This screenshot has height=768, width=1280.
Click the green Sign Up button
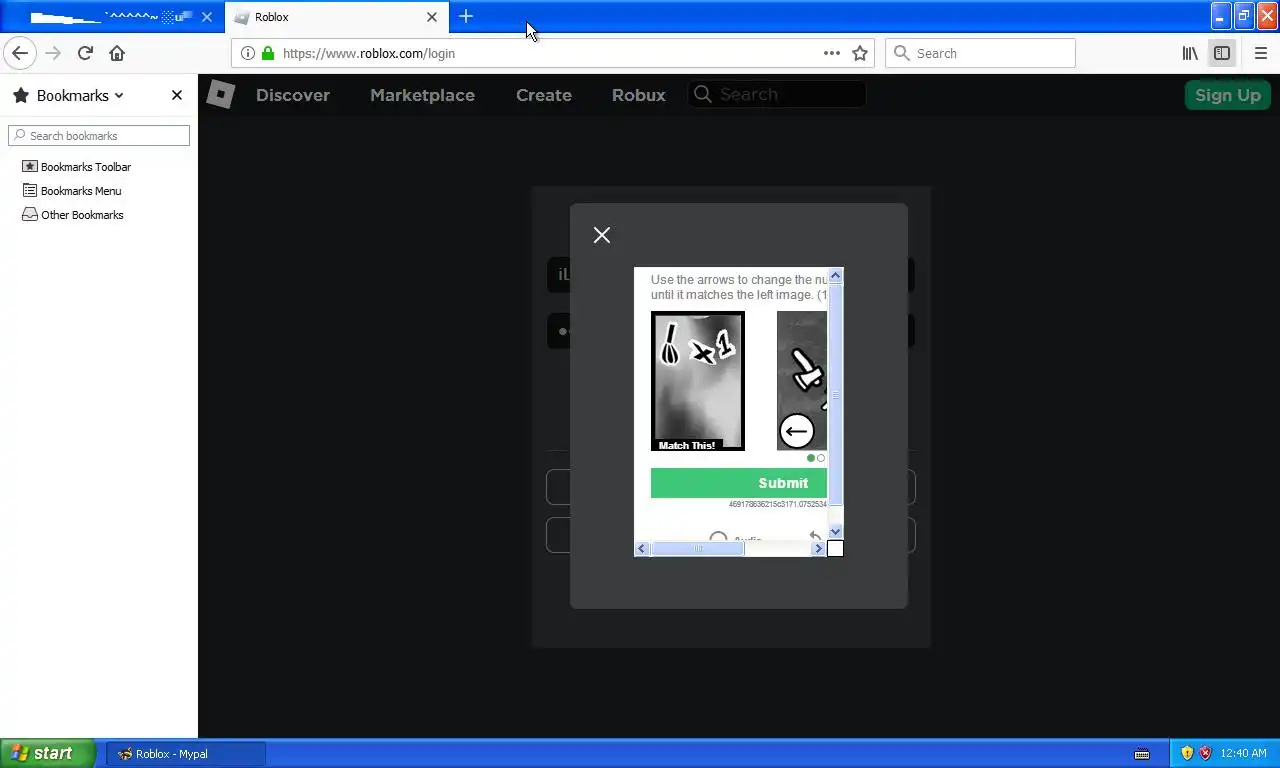point(1228,95)
